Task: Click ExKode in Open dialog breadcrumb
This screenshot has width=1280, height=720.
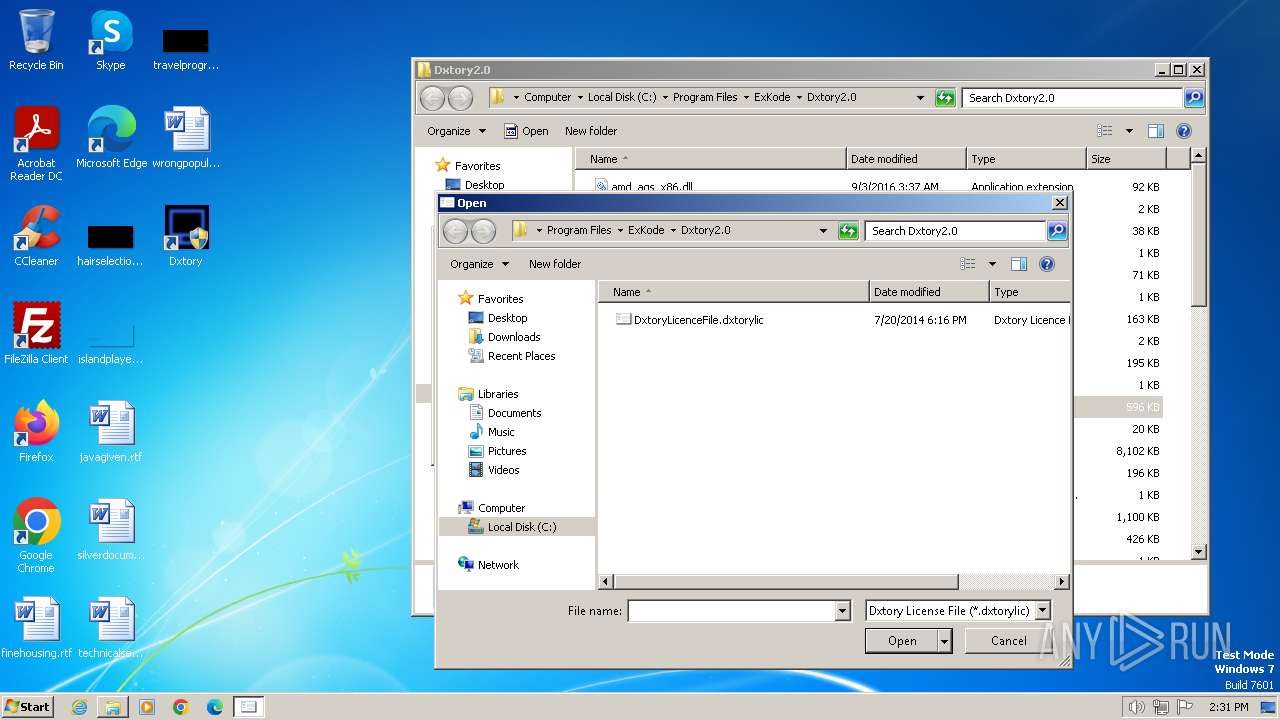Action: pyautogui.click(x=646, y=230)
